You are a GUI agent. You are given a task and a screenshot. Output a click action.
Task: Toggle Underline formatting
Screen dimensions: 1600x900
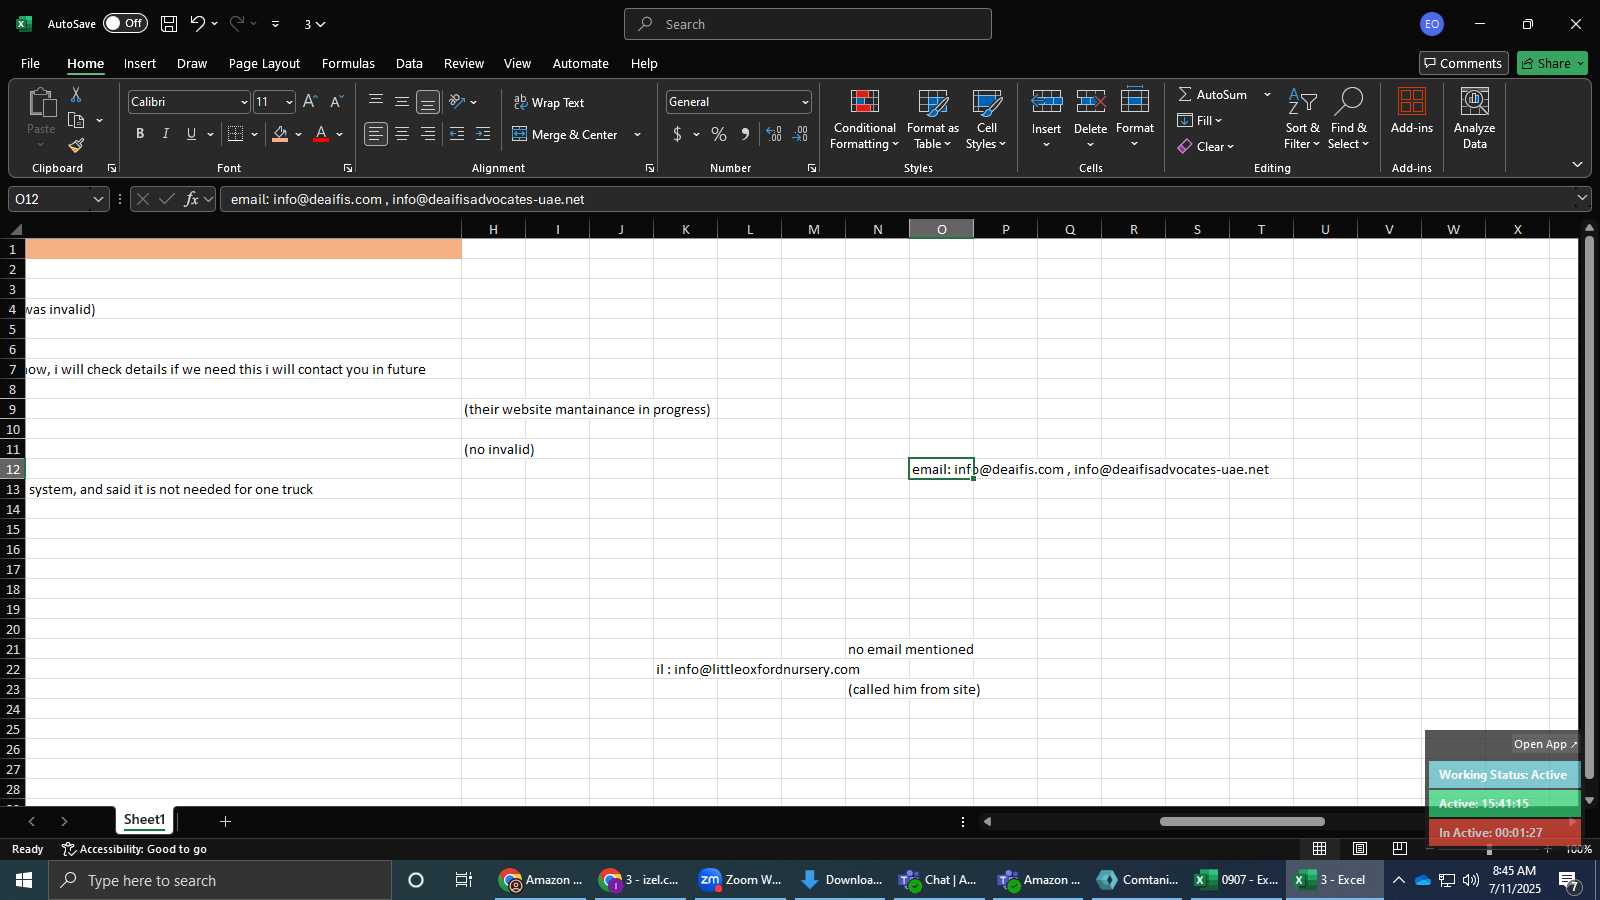click(x=191, y=134)
